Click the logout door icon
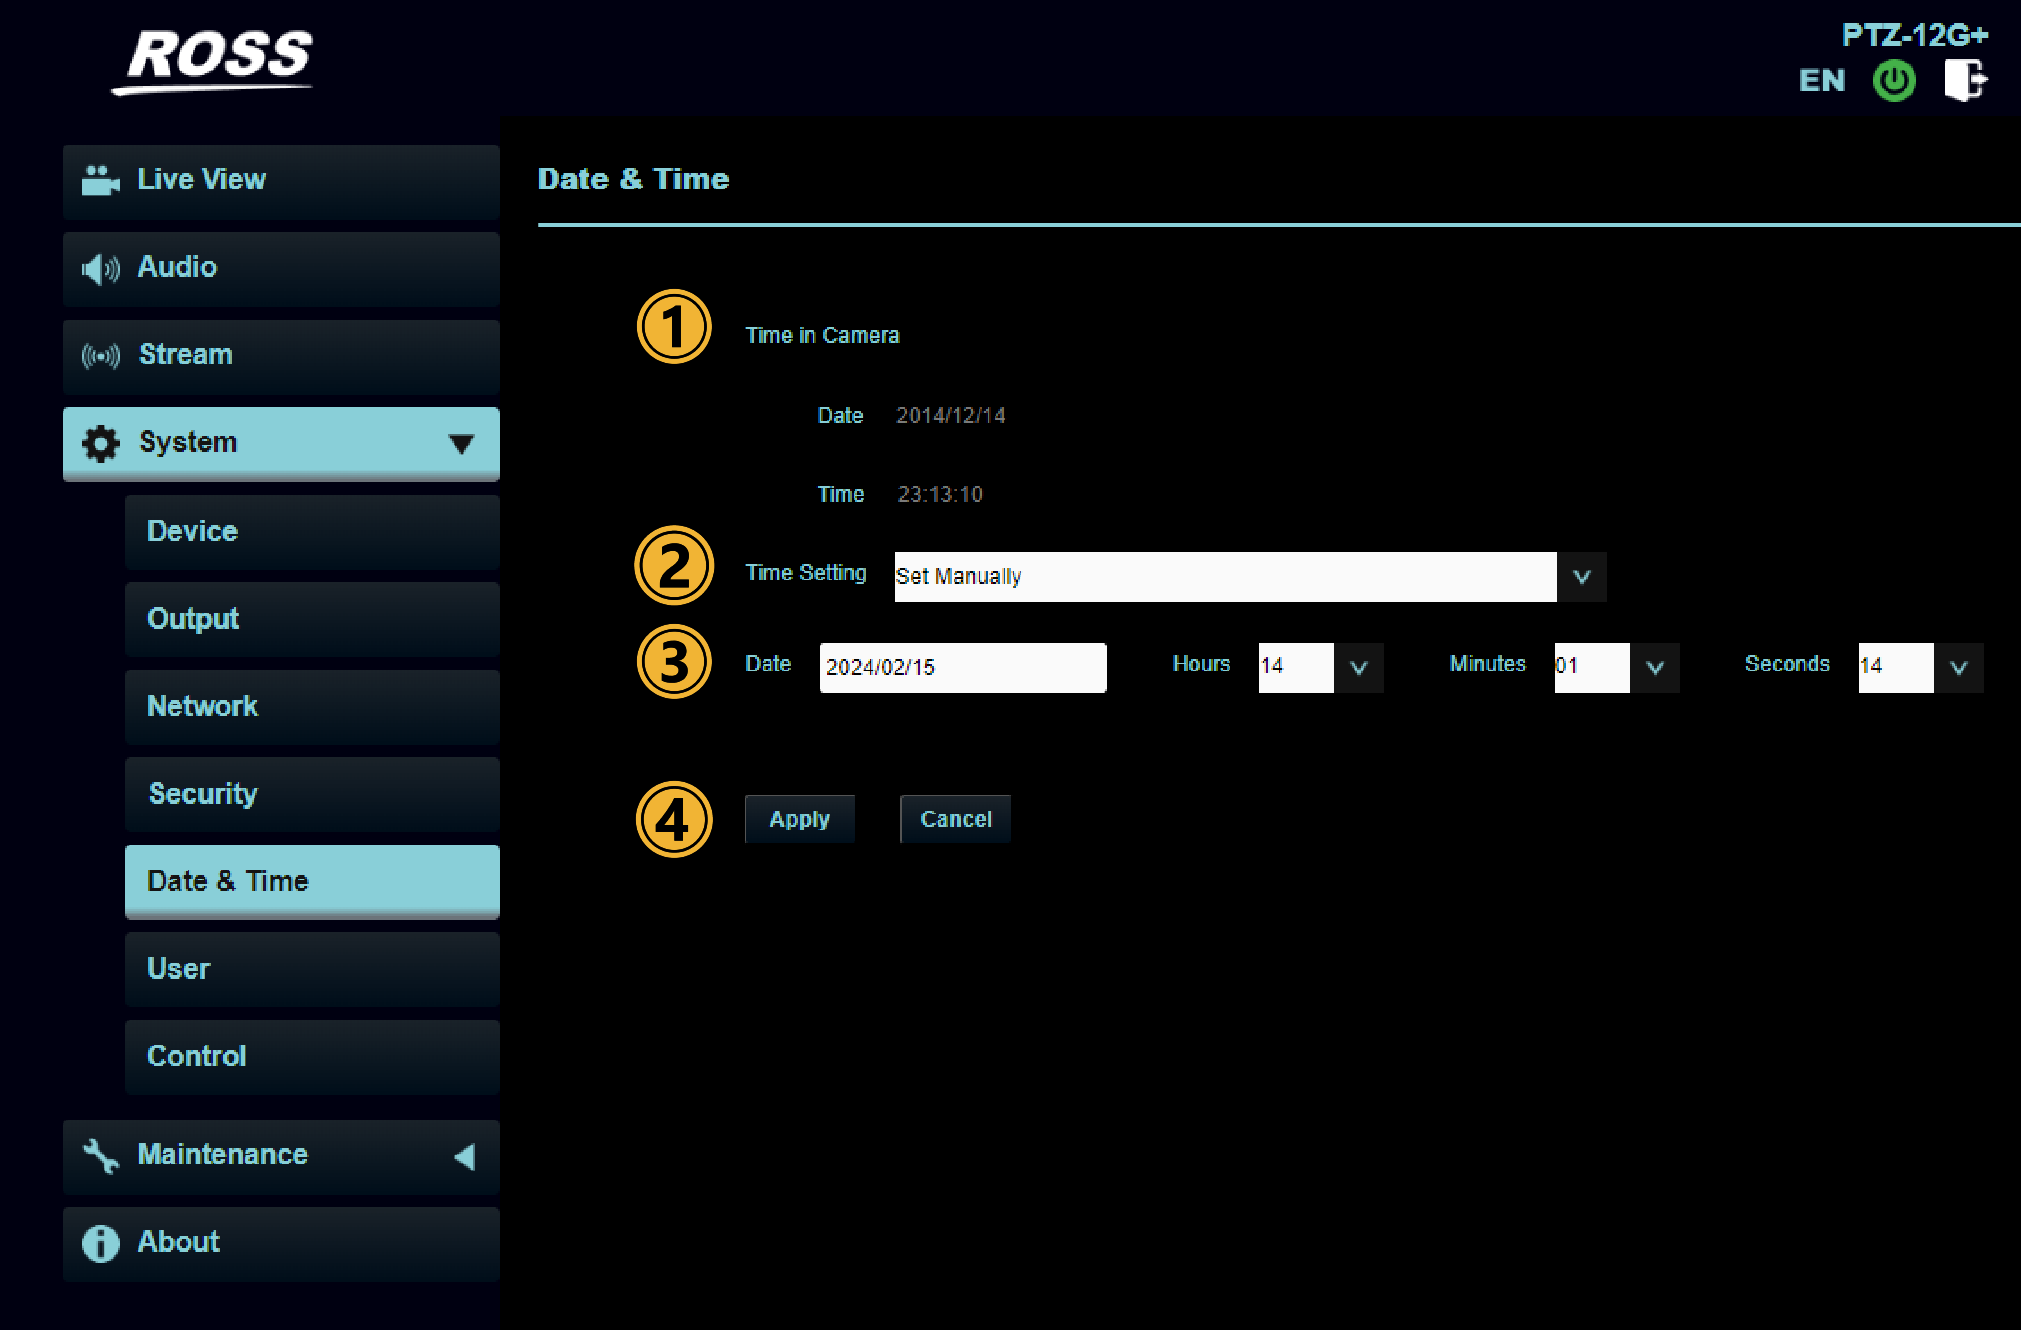 coord(1964,80)
